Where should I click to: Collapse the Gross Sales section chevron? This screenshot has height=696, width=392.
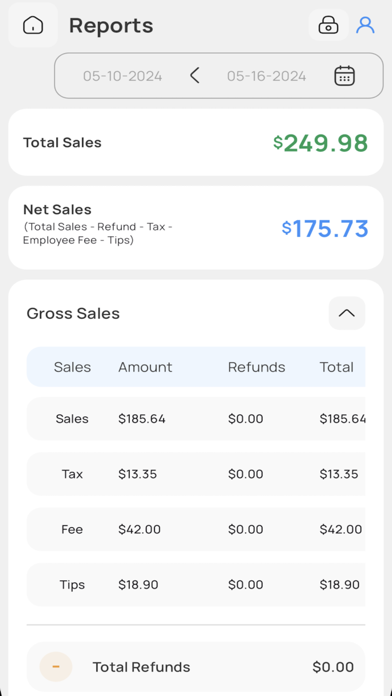click(x=347, y=313)
